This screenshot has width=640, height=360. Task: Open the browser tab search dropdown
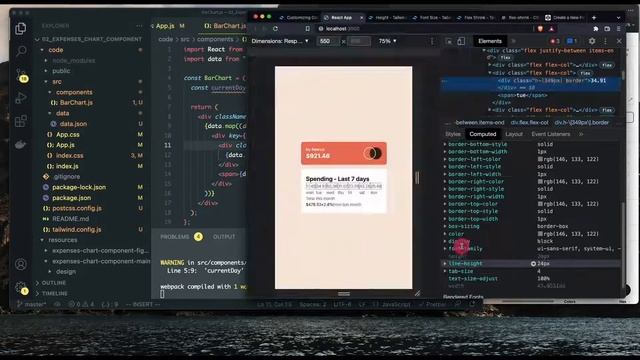pyautogui.click(x=618, y=18)
